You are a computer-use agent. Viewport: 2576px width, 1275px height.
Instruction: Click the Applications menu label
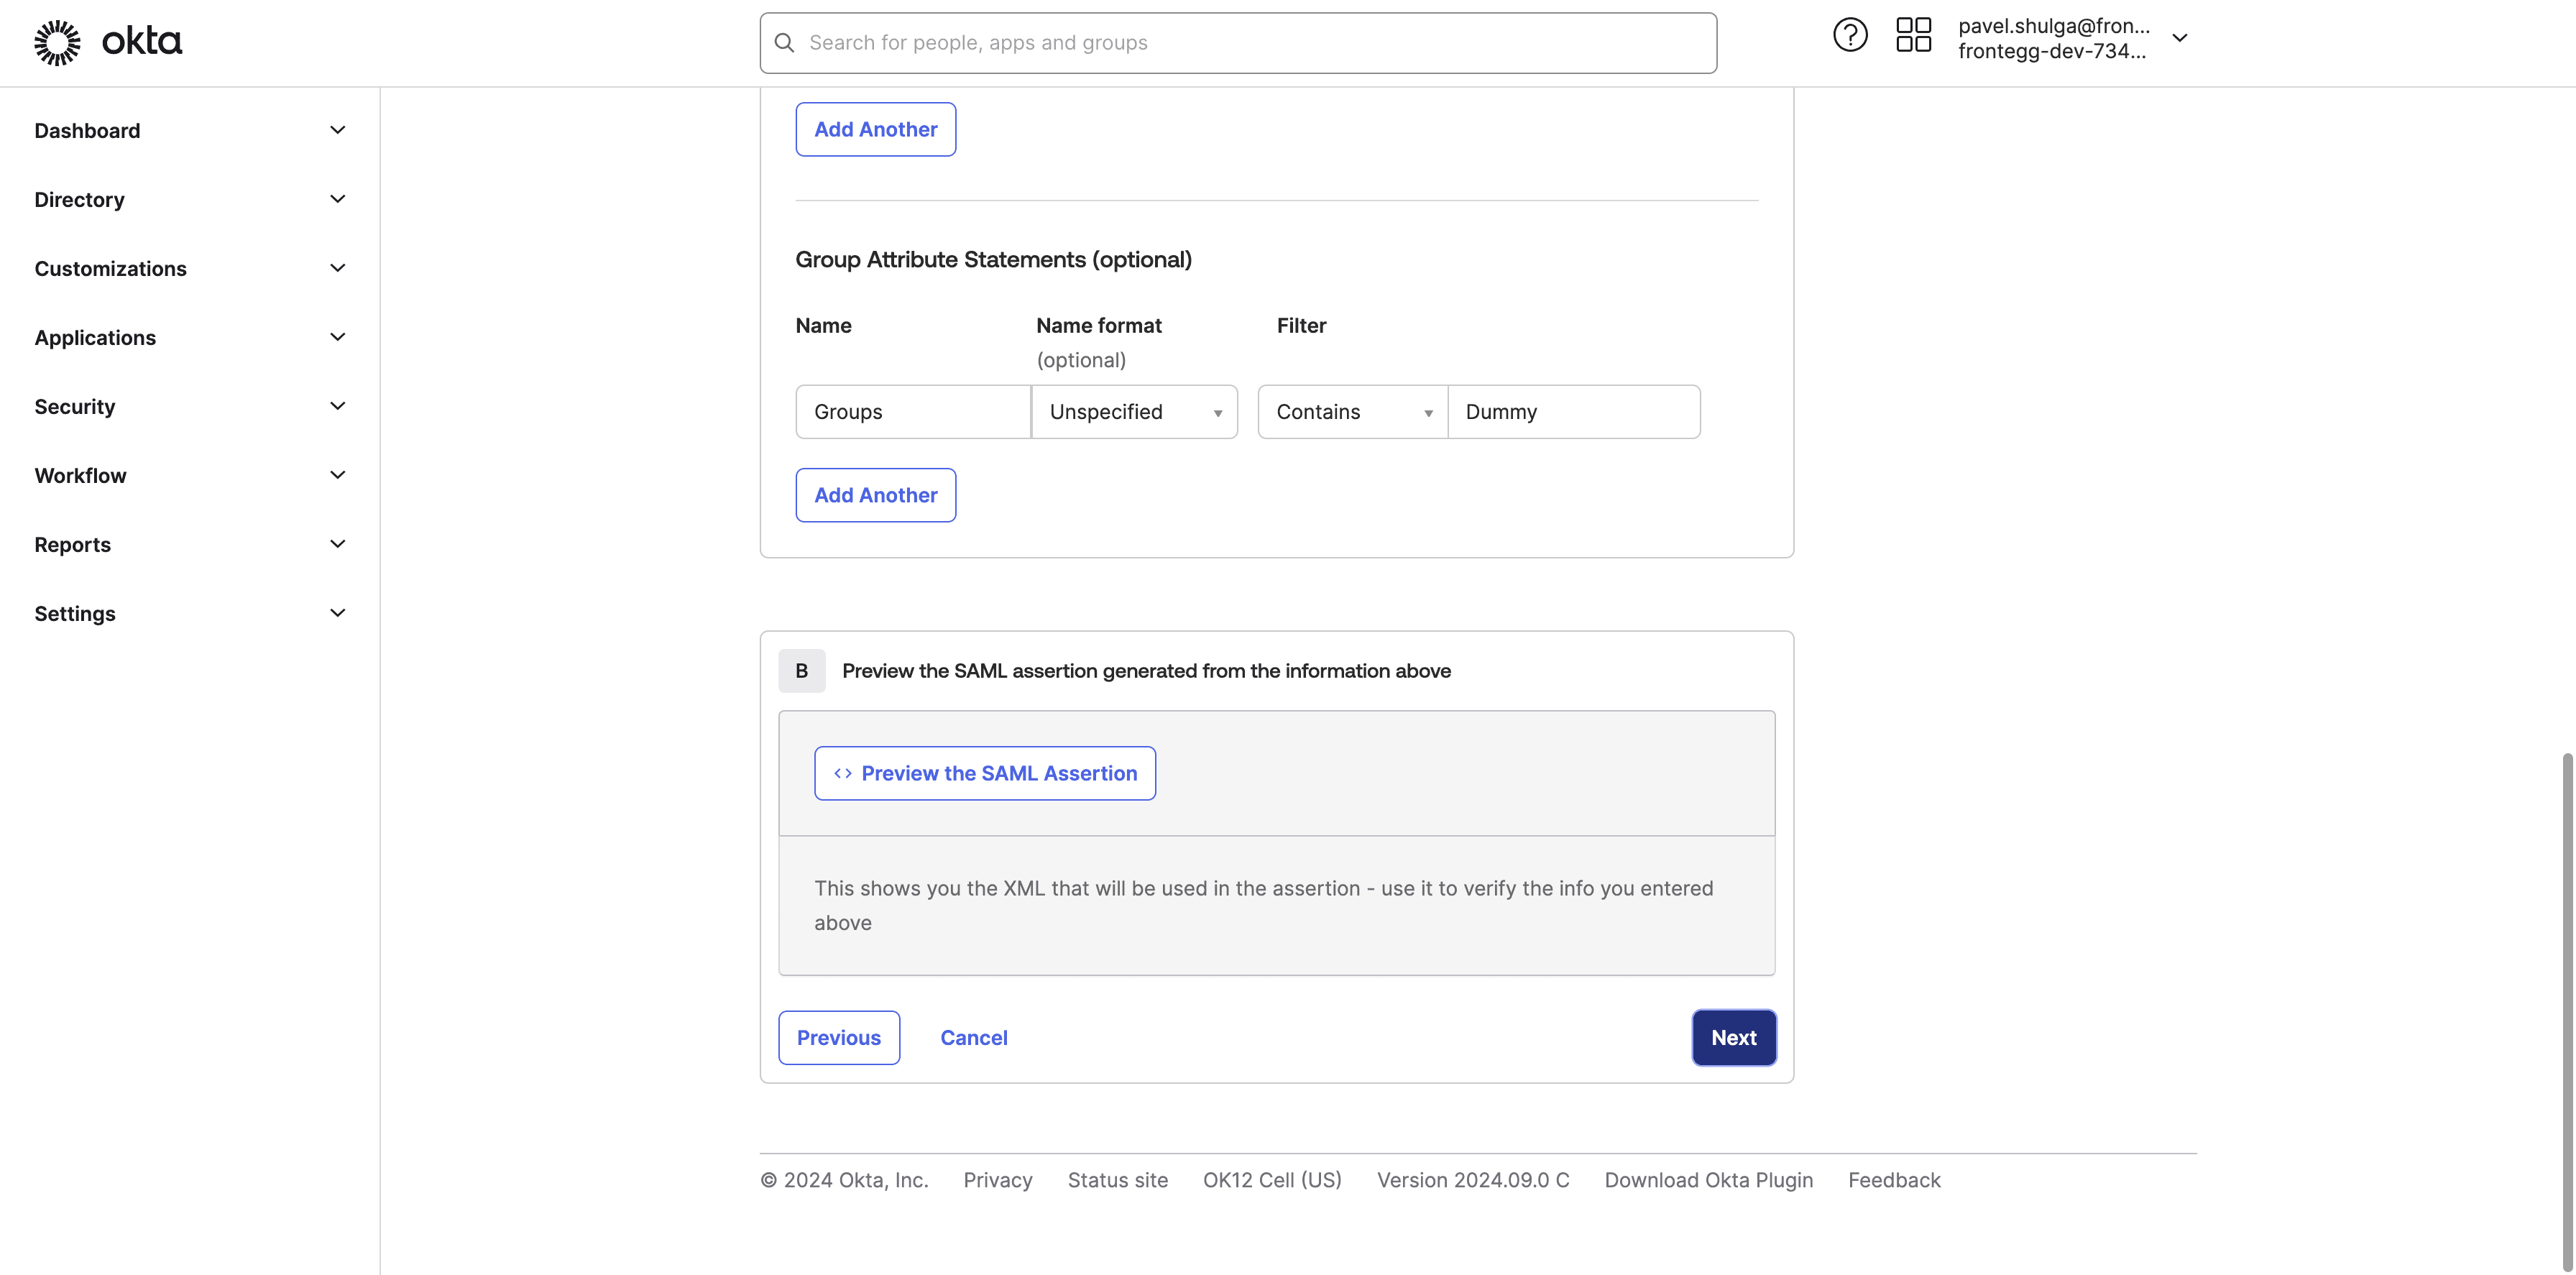95,338
